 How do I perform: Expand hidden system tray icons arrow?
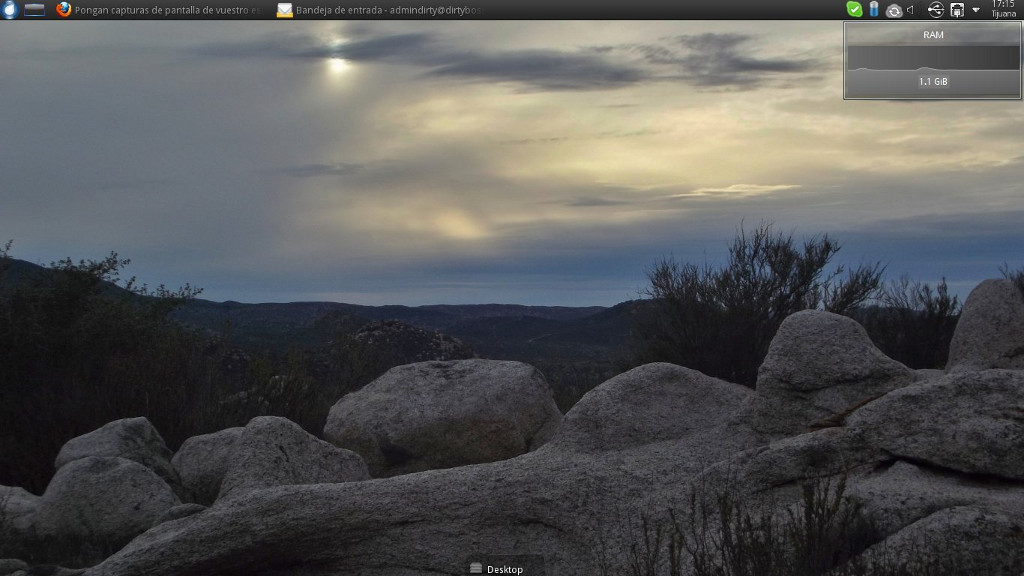pyautogui.click(x=976, y=10)
